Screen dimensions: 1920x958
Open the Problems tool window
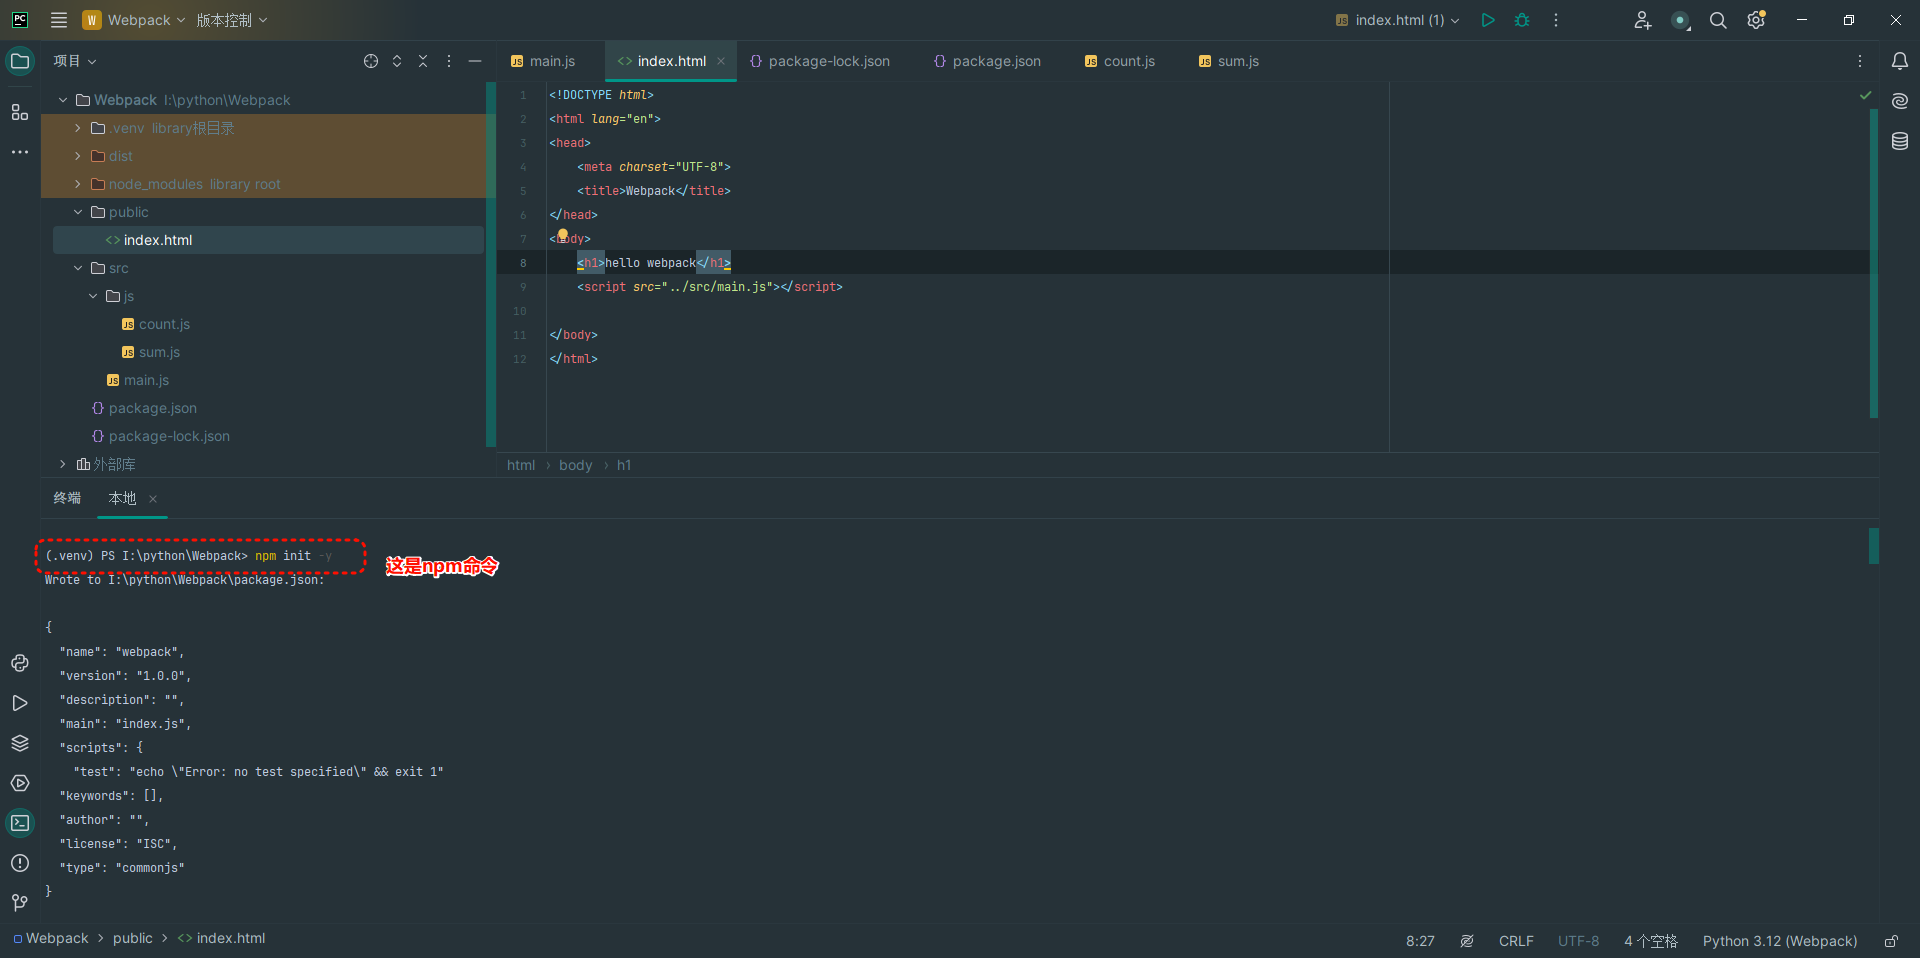tap(20, 863)
